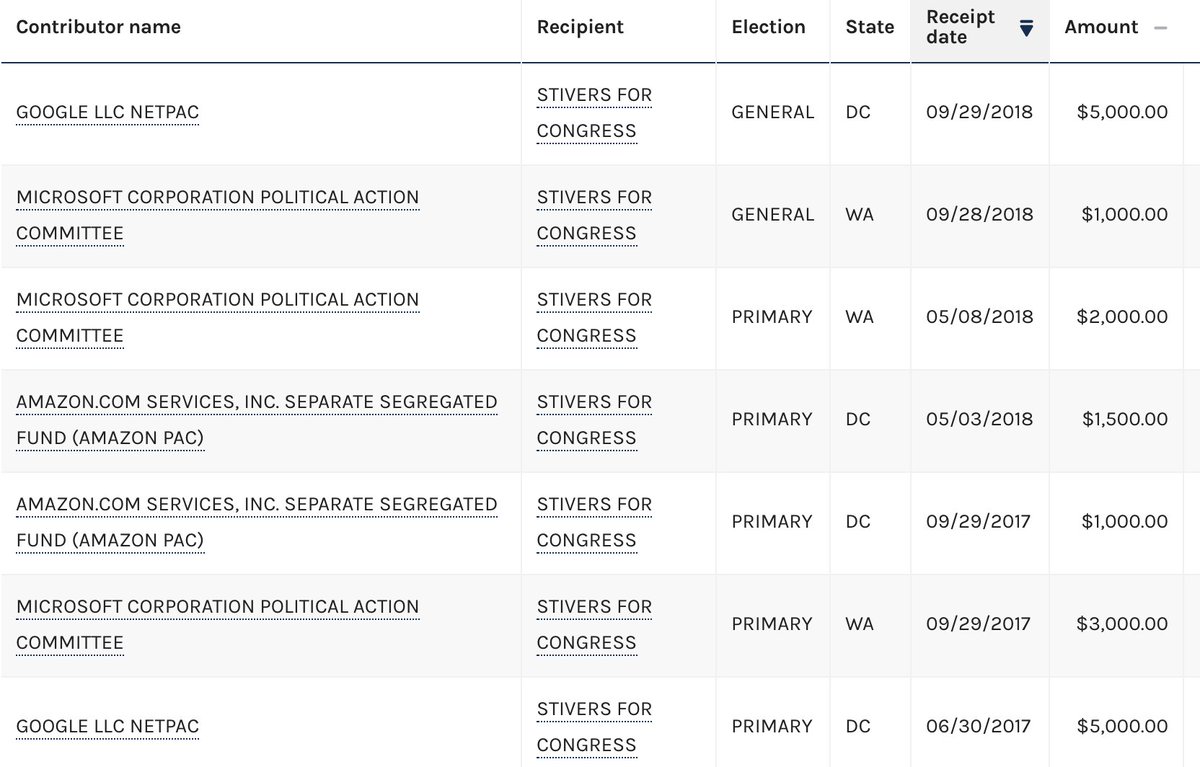
Task: Open the first GOOGLE LLC NETPAC link
Action: tap(108, 113)
